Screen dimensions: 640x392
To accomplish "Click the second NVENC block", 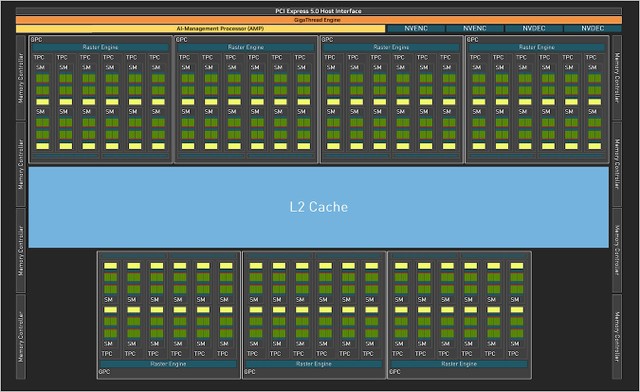I will [x=474, y=29].
